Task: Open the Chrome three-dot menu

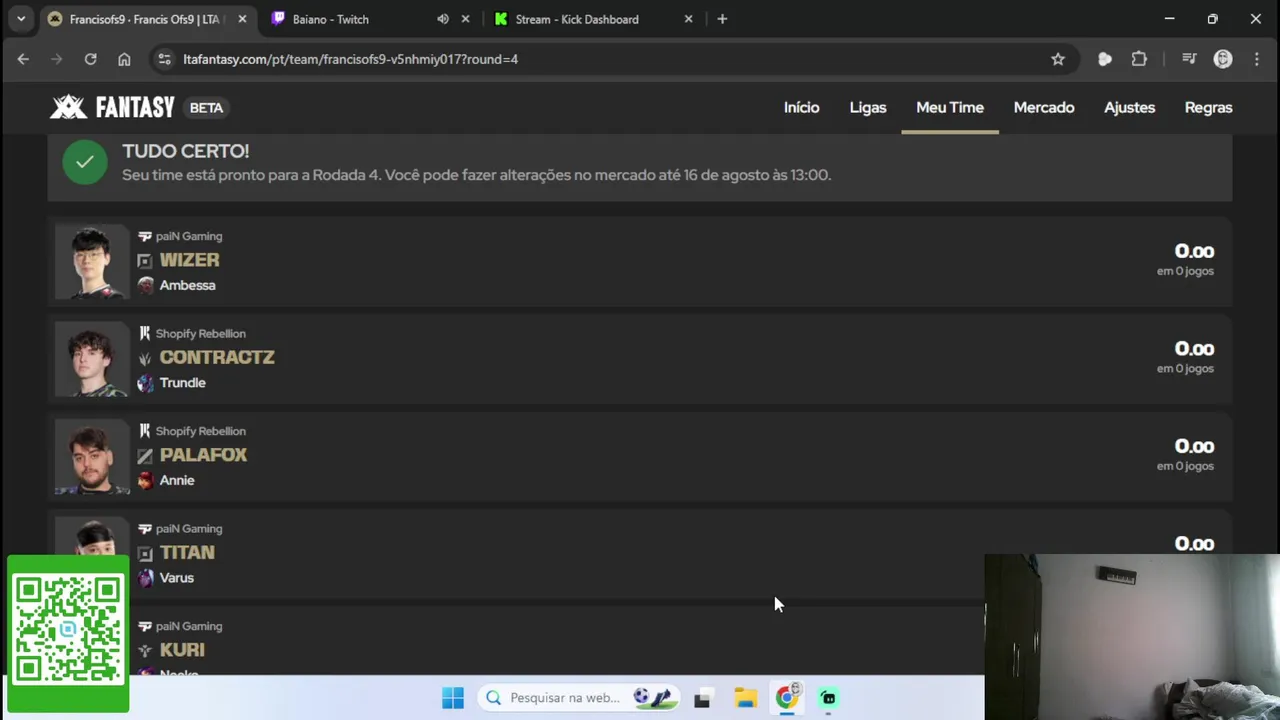Action: point(1256,59)
